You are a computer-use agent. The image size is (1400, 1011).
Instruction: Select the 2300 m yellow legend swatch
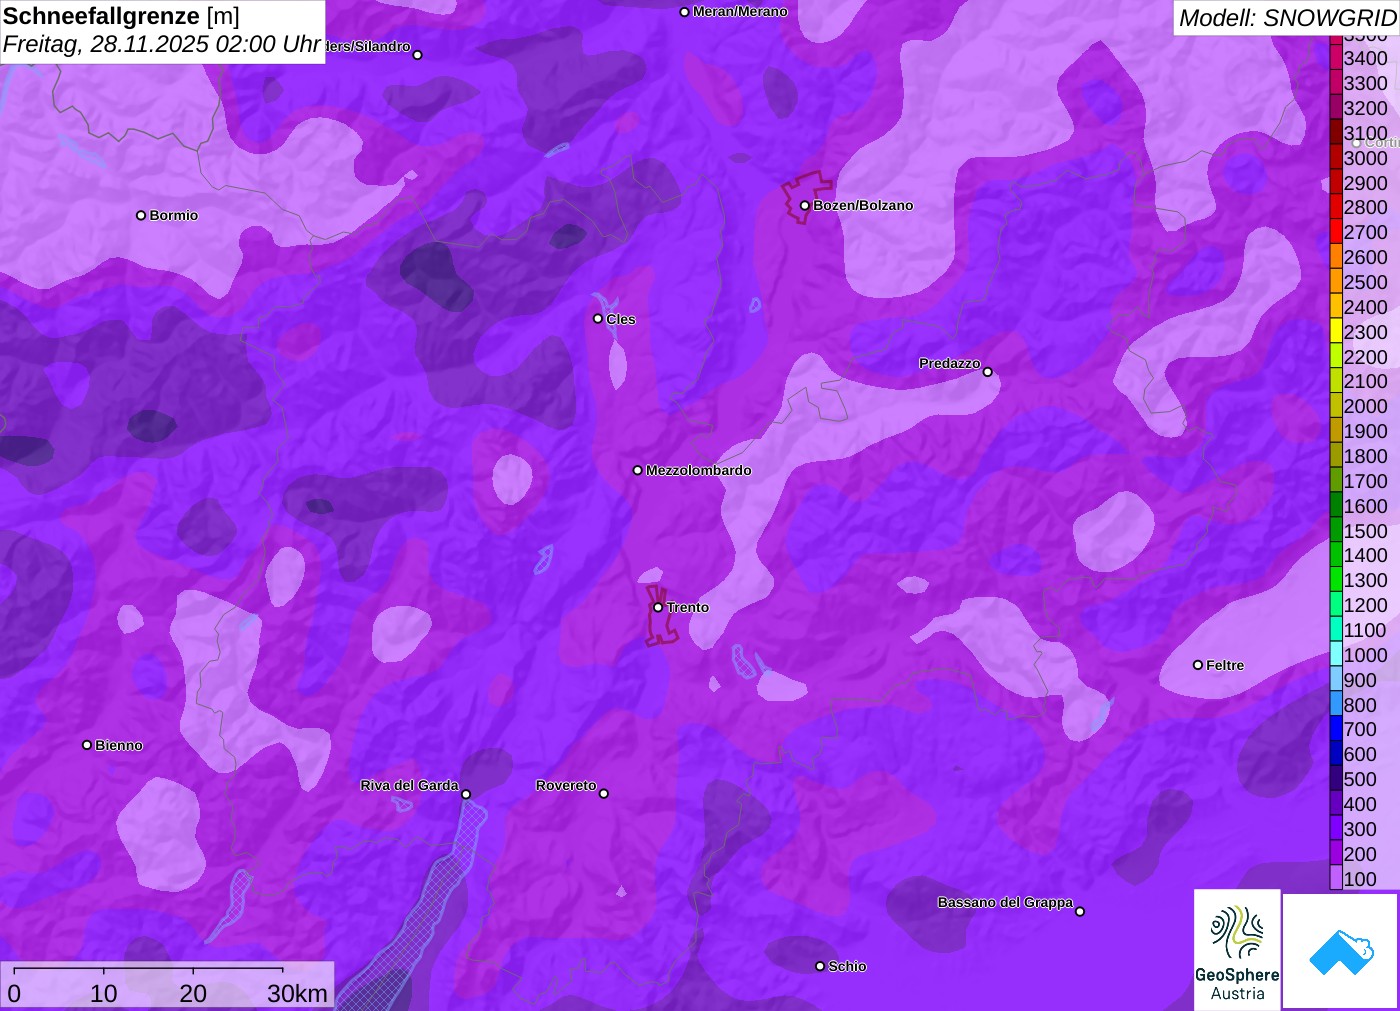[x=1336, y=332]
